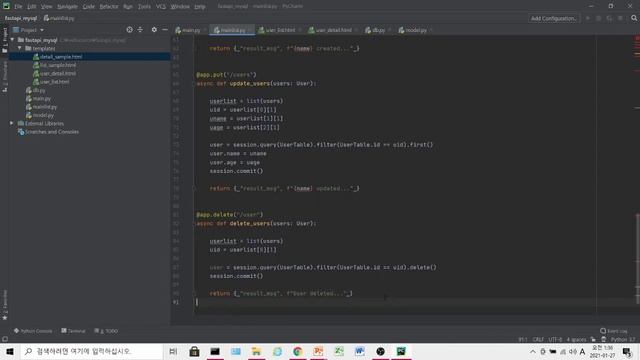Viewport: 640px width, 360px height.
Task: Open the Windows Start menu
Action: click(10, 351)
